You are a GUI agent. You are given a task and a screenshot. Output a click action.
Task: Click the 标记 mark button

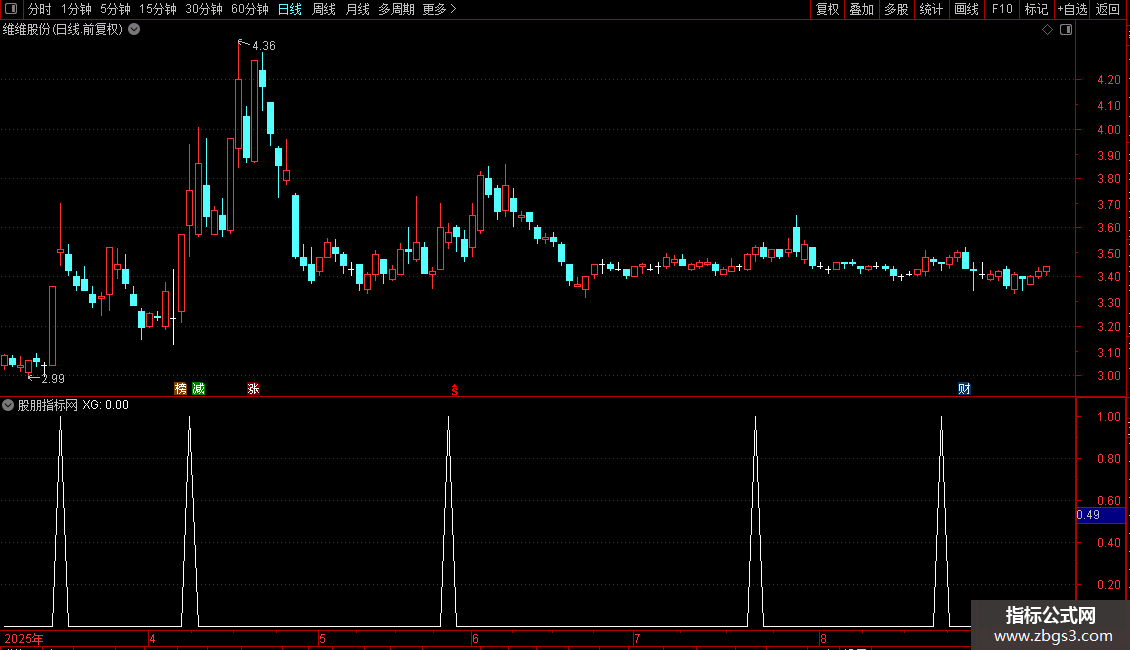point(1036,9)
